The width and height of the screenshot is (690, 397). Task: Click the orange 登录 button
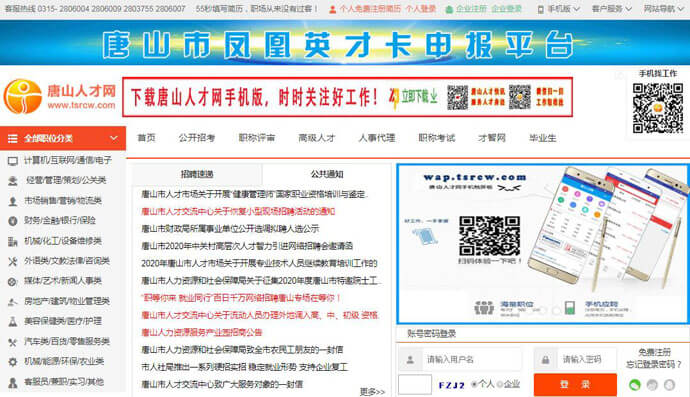[575, 385]
